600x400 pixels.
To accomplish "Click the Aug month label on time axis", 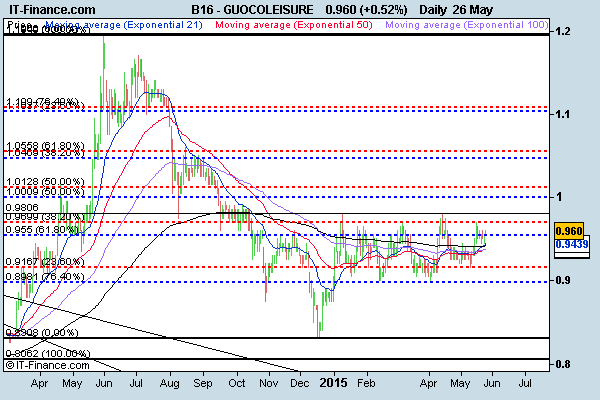I will pos(169,383).
